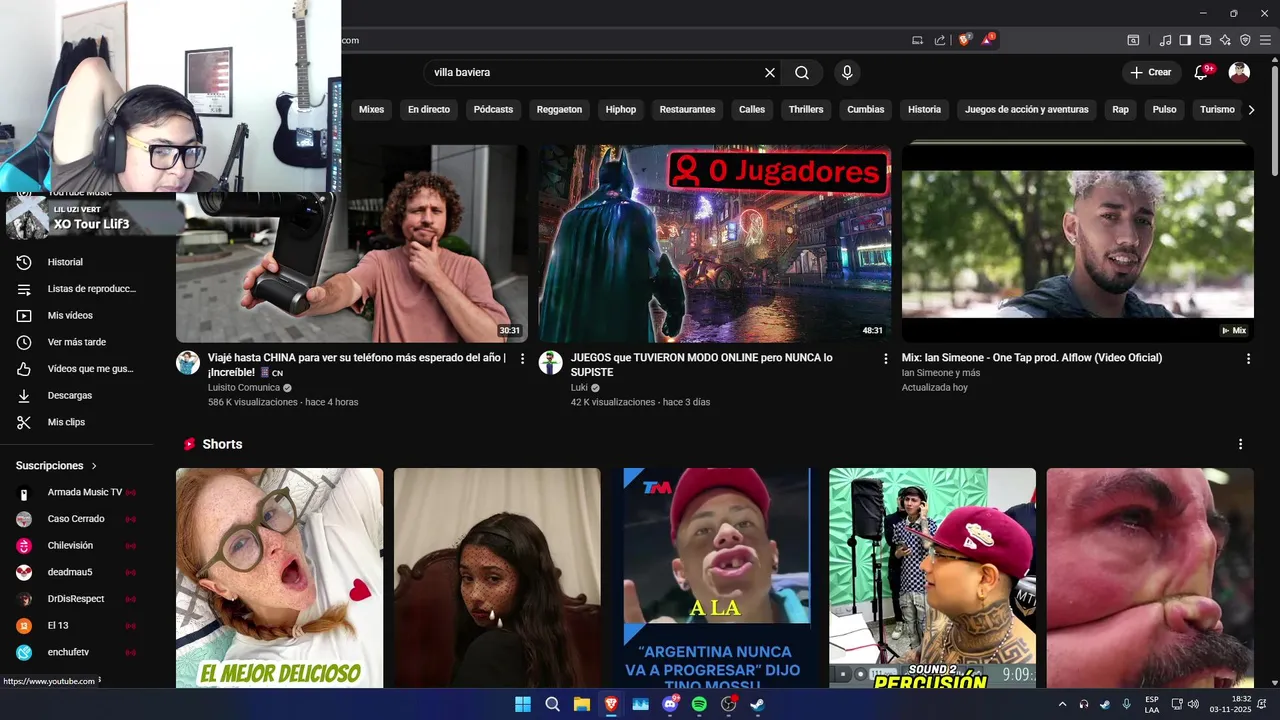The image size is (1280, 720).
Task: Open Brave playlist music note icon
Action: click(1165, 40)
